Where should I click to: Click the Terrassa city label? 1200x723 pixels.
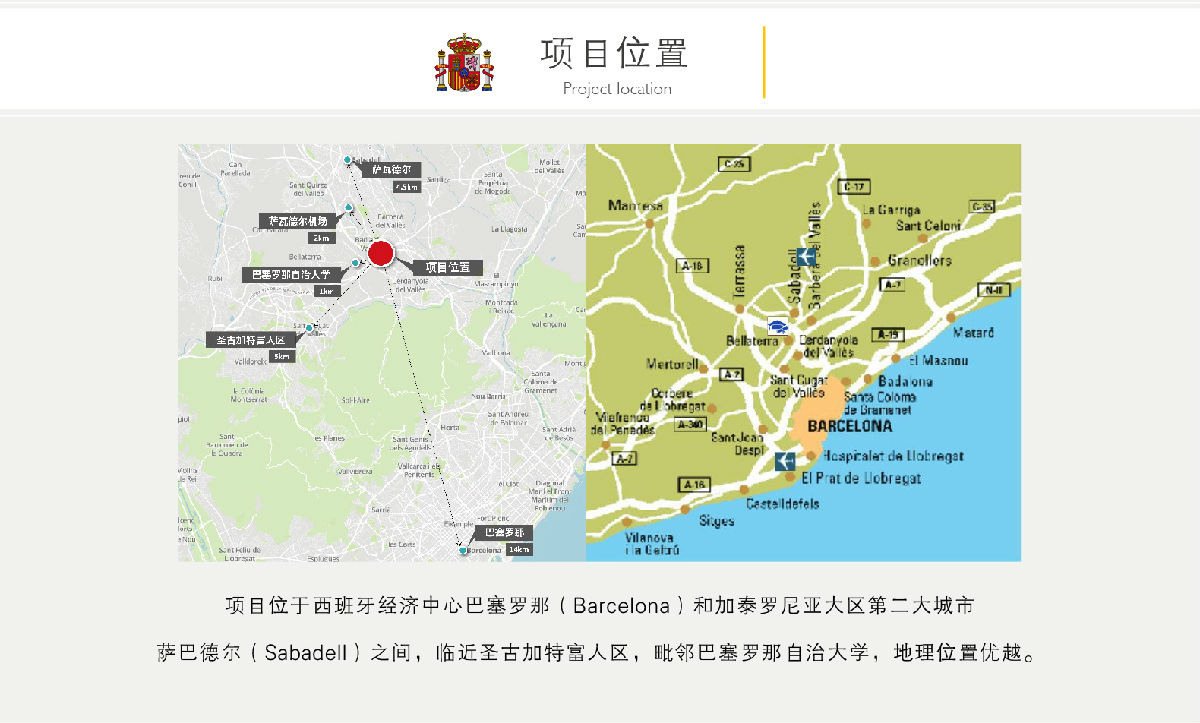[740, 270]
